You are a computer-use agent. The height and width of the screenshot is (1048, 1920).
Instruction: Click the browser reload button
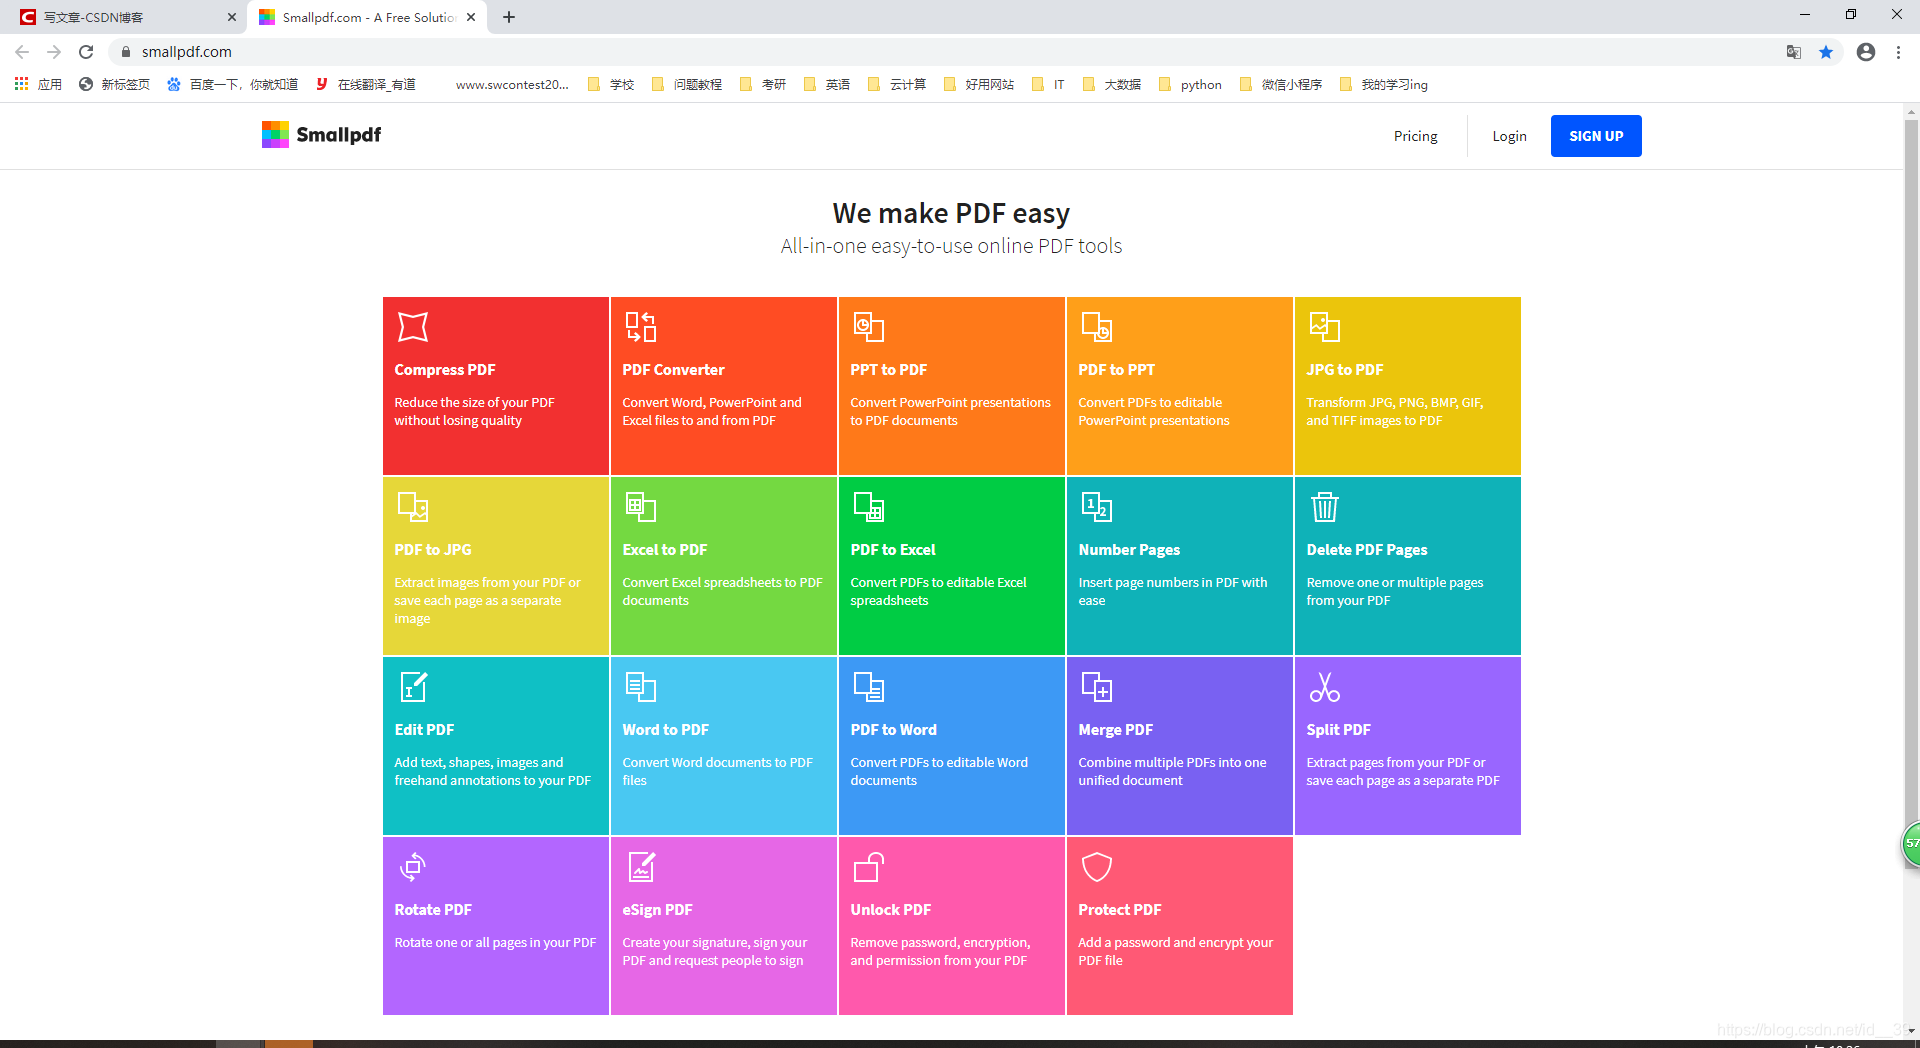(86, 52)
